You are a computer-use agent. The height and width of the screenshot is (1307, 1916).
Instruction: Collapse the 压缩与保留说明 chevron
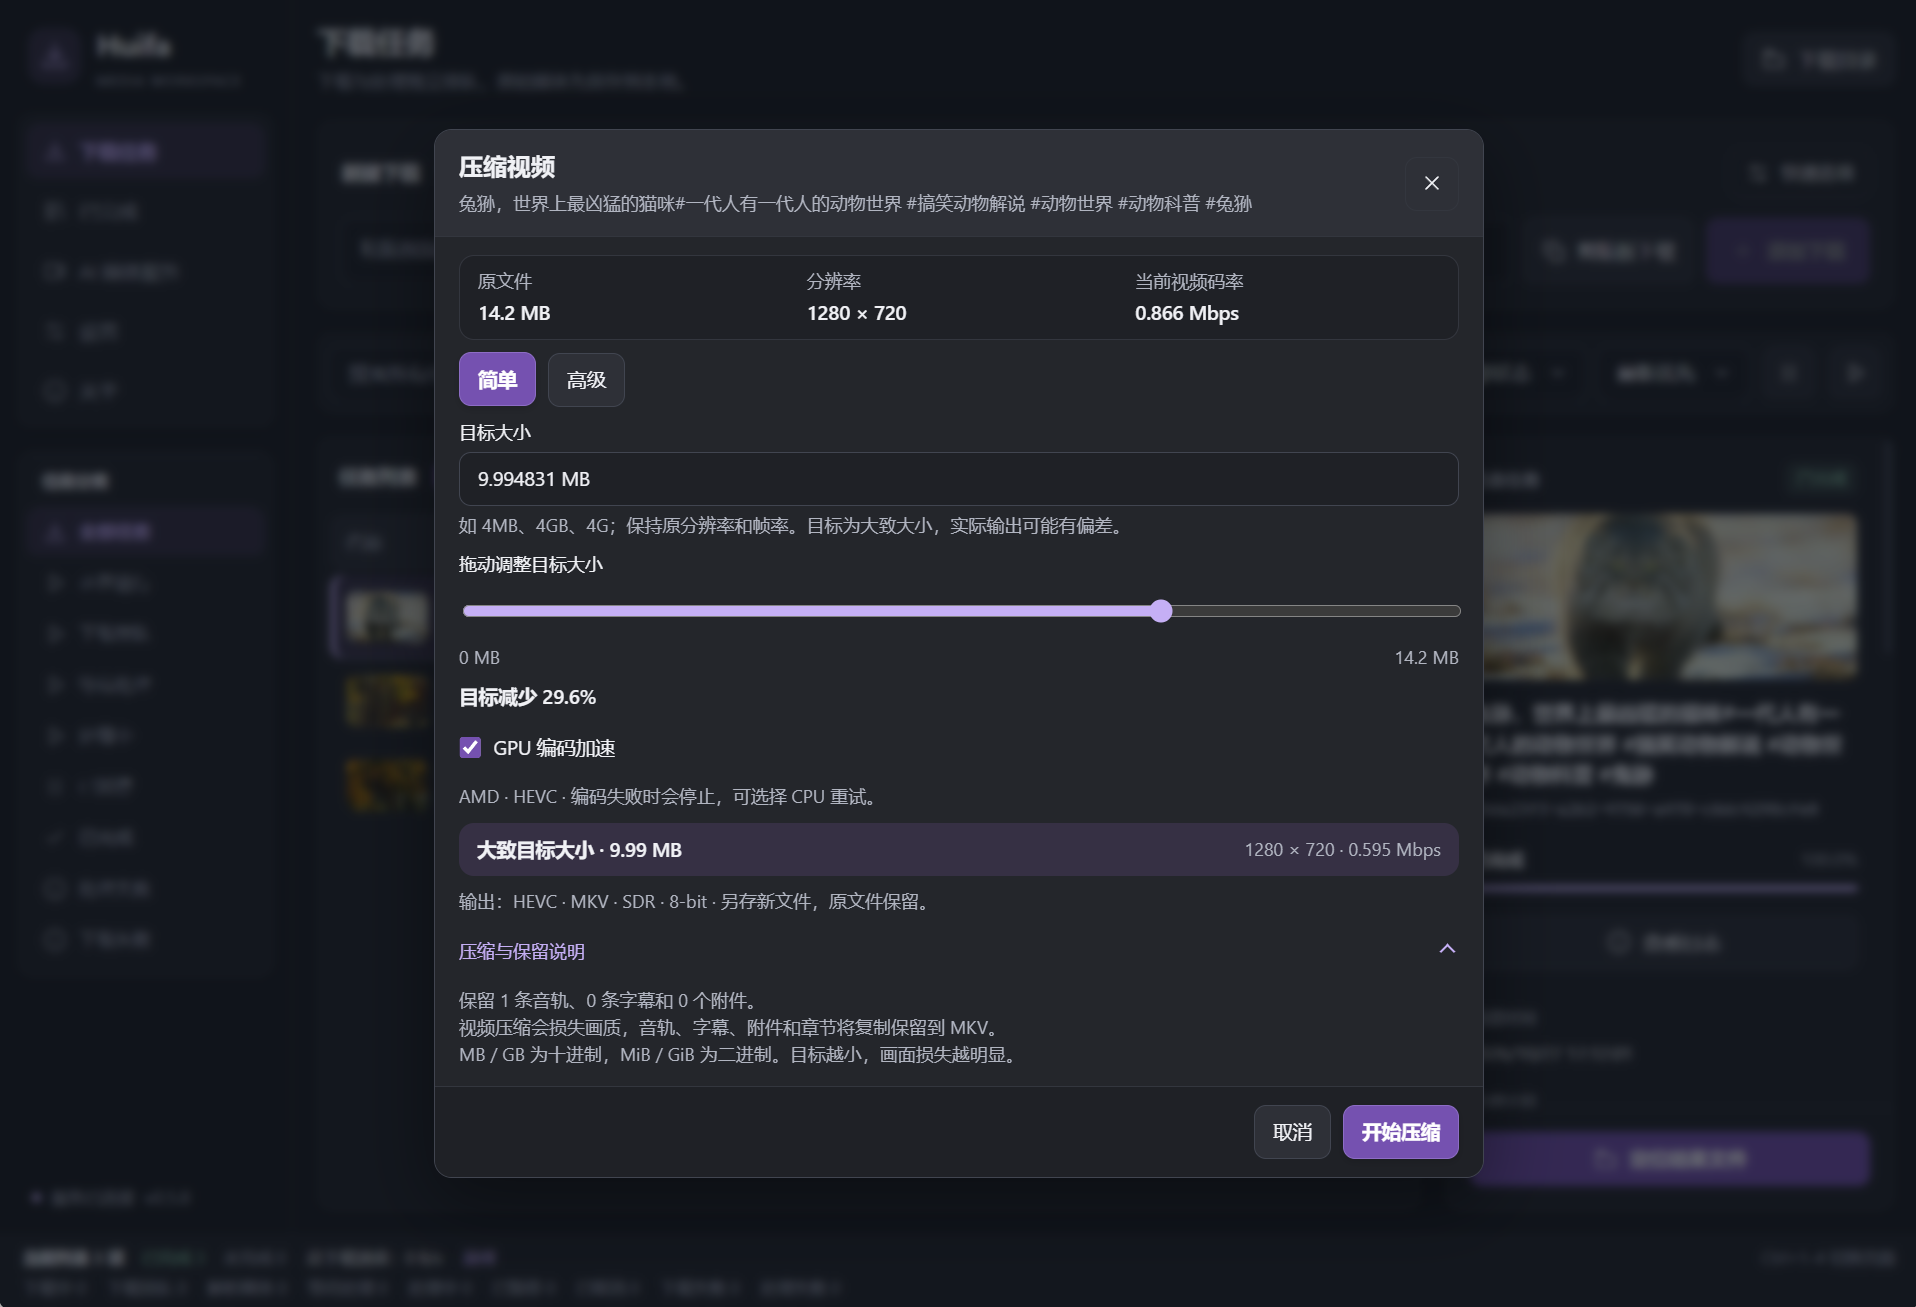tap(1447, 949)
